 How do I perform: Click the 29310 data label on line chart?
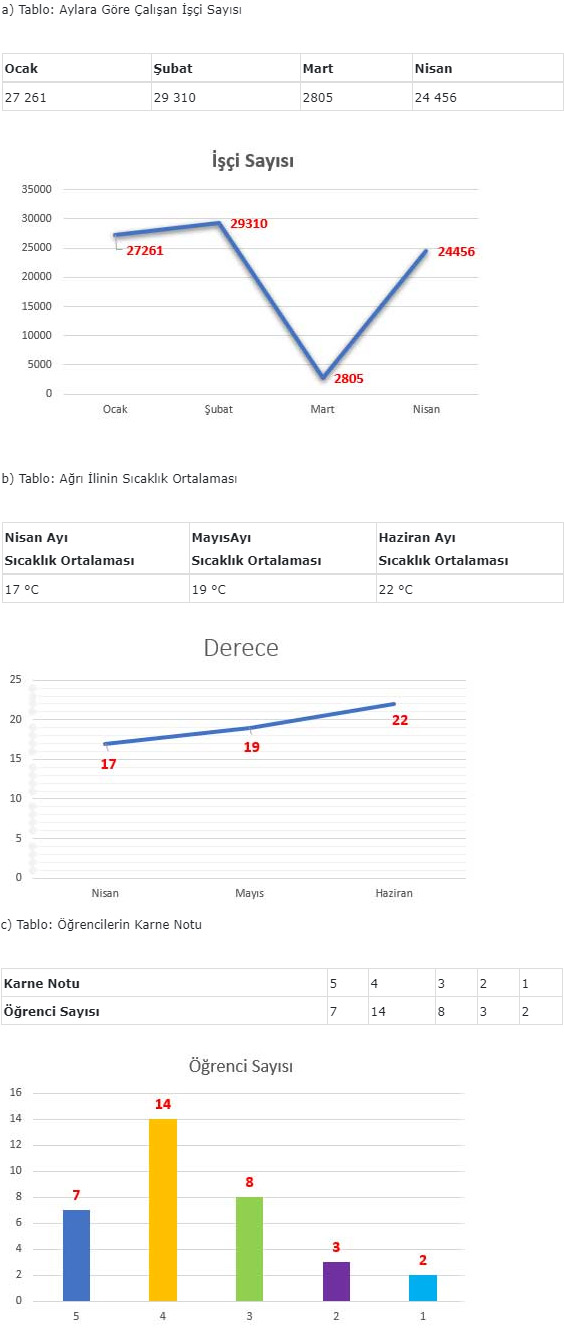(249, 224)
